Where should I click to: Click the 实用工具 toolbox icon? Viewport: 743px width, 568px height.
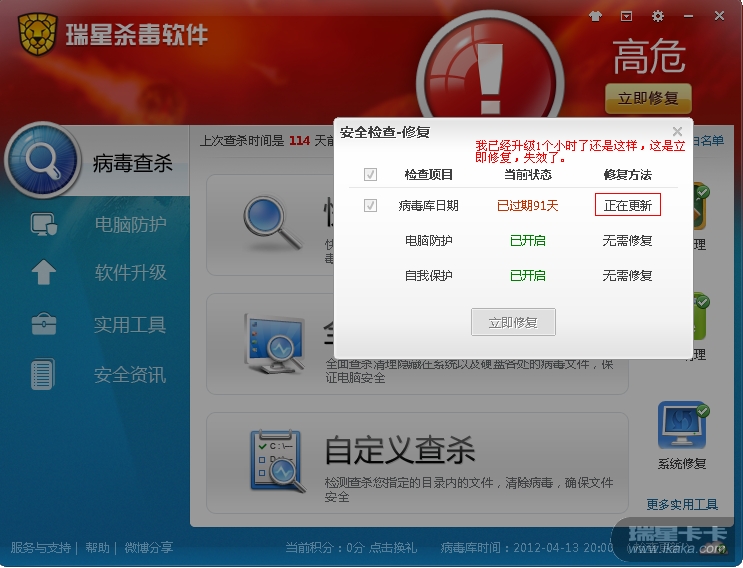[44, 324]
